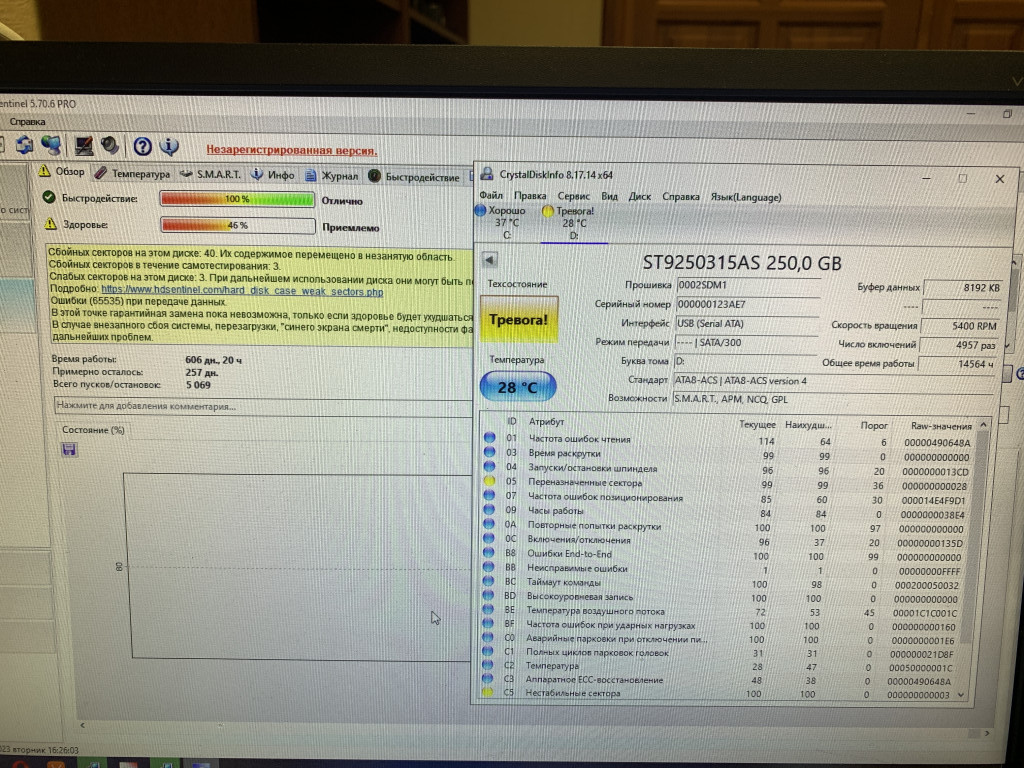
Task: Click the Здоровье 46 % progress bar
Action: (x=238, y=225)
